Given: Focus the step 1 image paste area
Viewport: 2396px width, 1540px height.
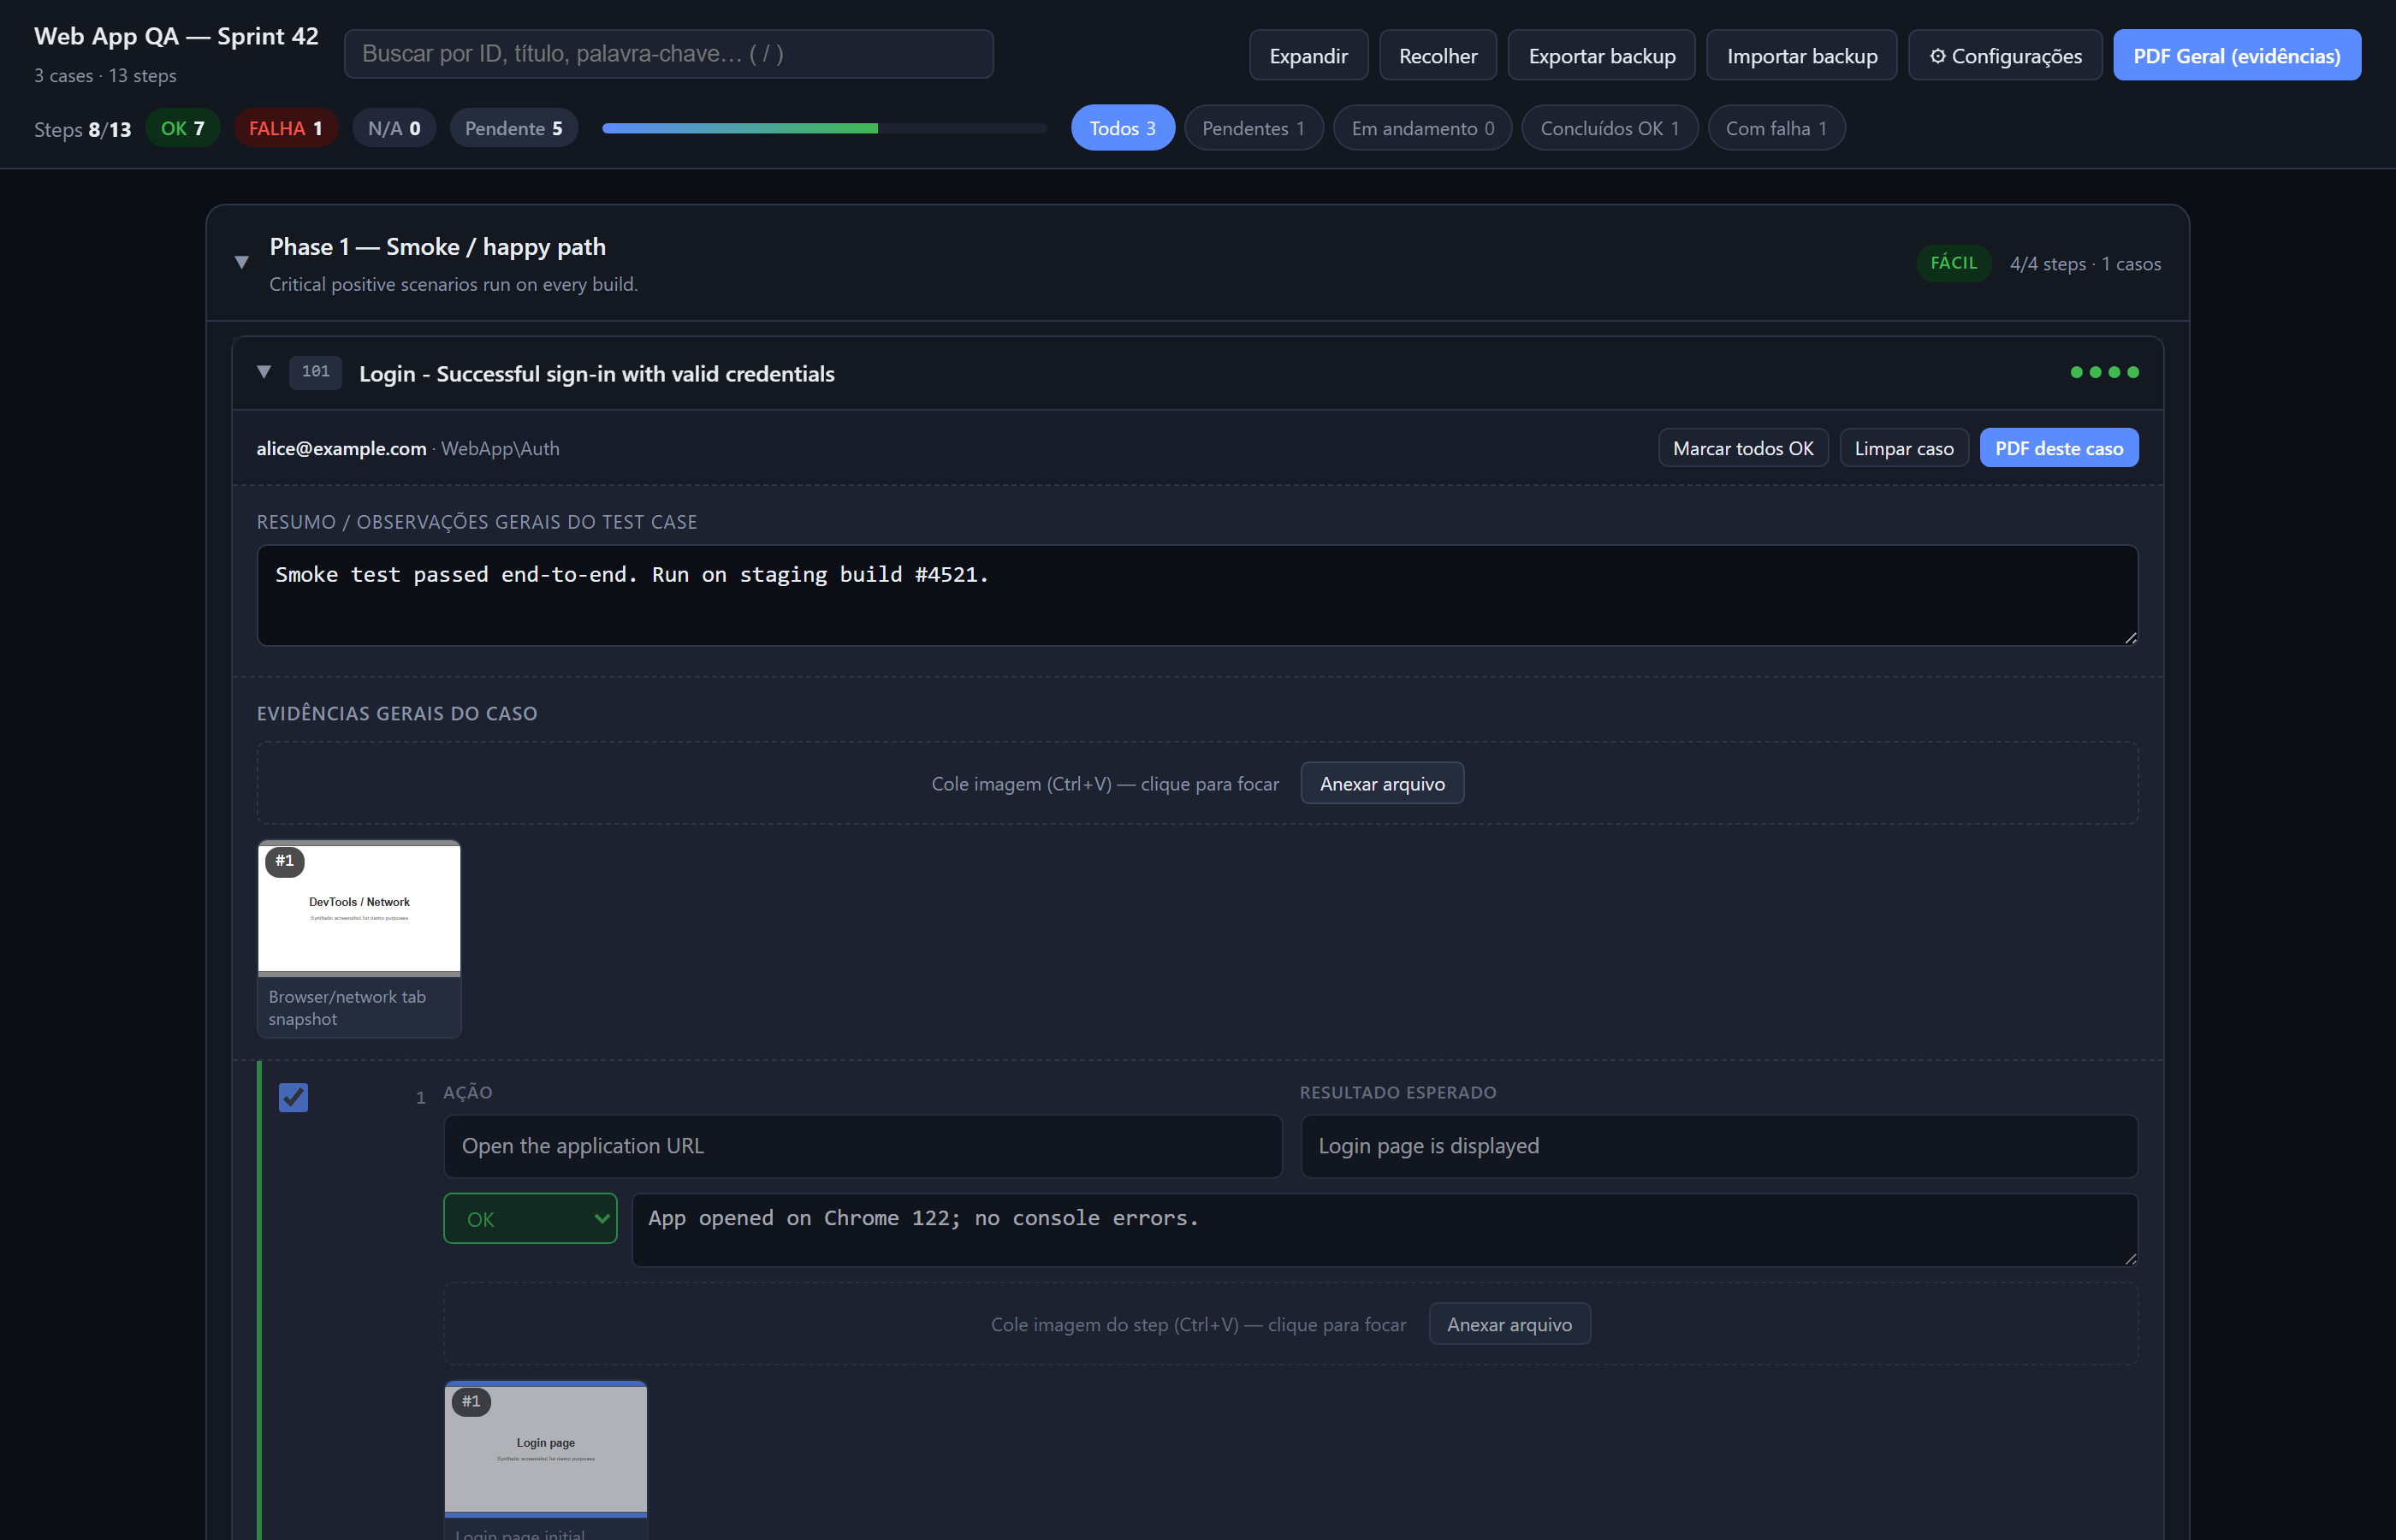Looking at the screenshot, I should coord(1290,1324).
